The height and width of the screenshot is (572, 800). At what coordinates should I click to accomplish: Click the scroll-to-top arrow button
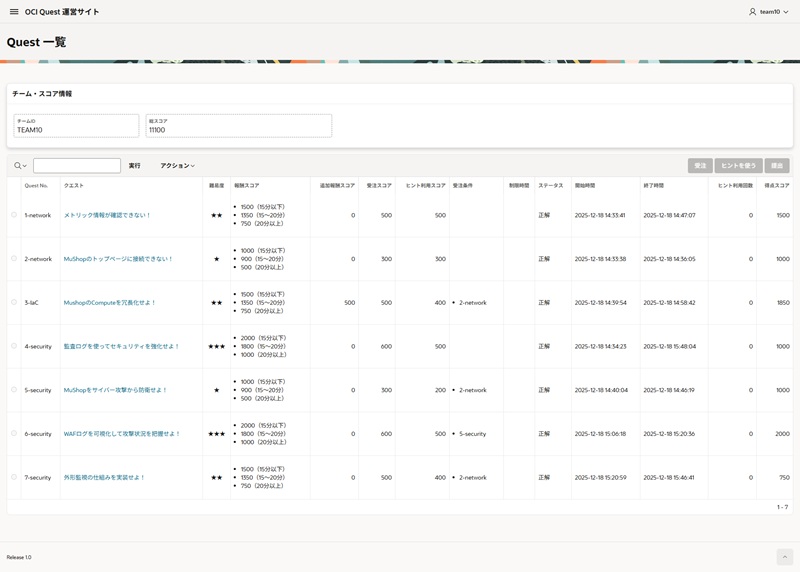784,557
